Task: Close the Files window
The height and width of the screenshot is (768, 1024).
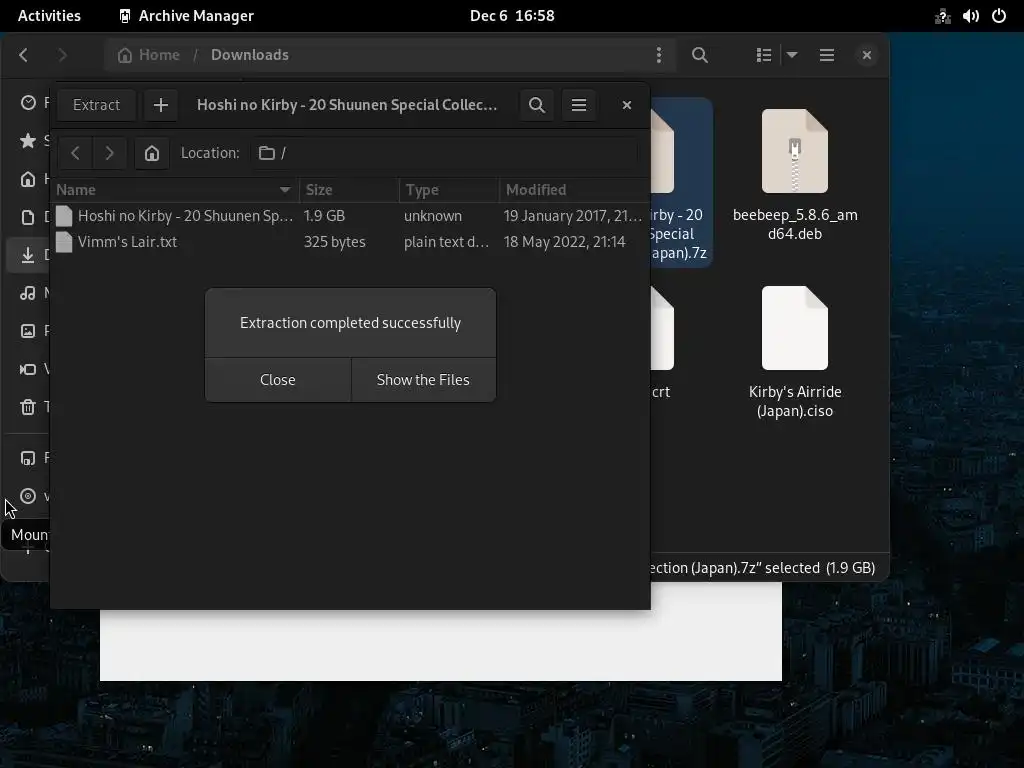Action: point(867,55)
